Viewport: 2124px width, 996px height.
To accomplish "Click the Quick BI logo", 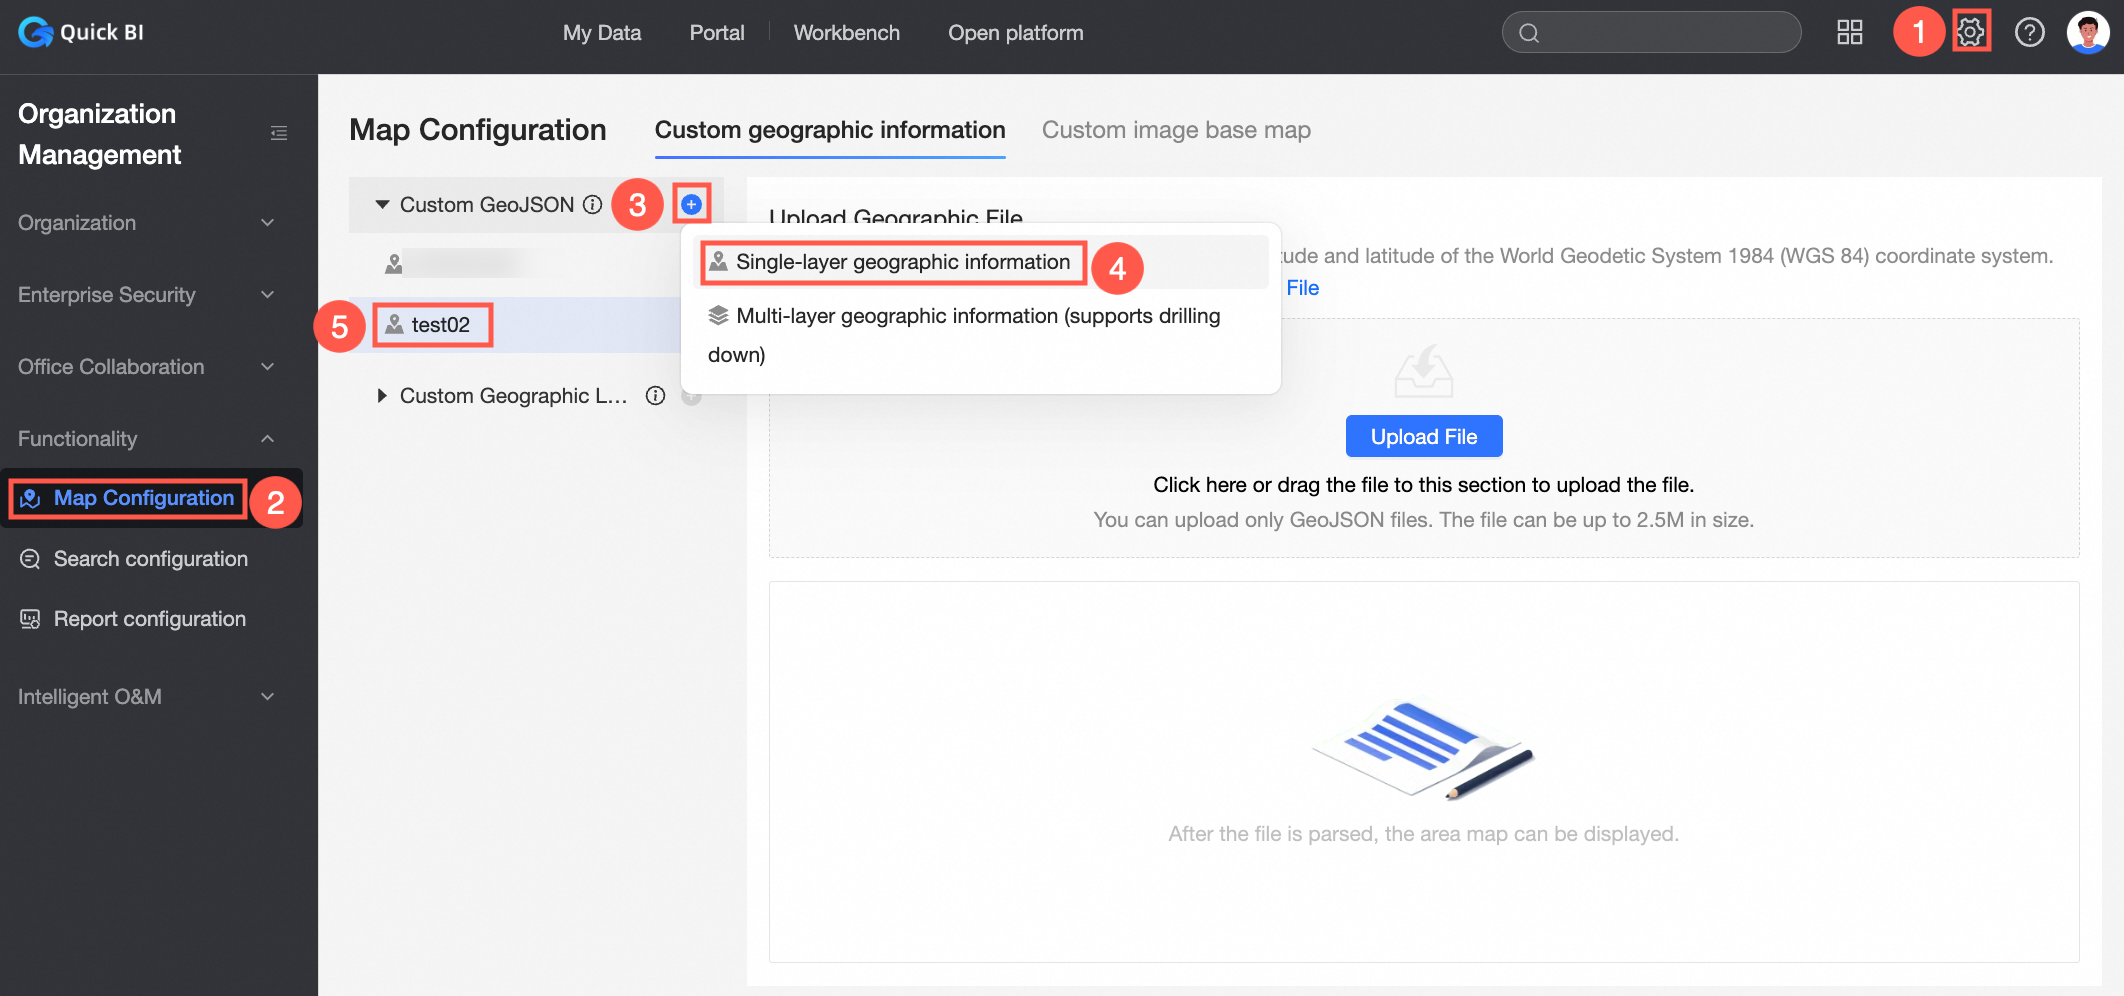I will click(x=81, y=32).
